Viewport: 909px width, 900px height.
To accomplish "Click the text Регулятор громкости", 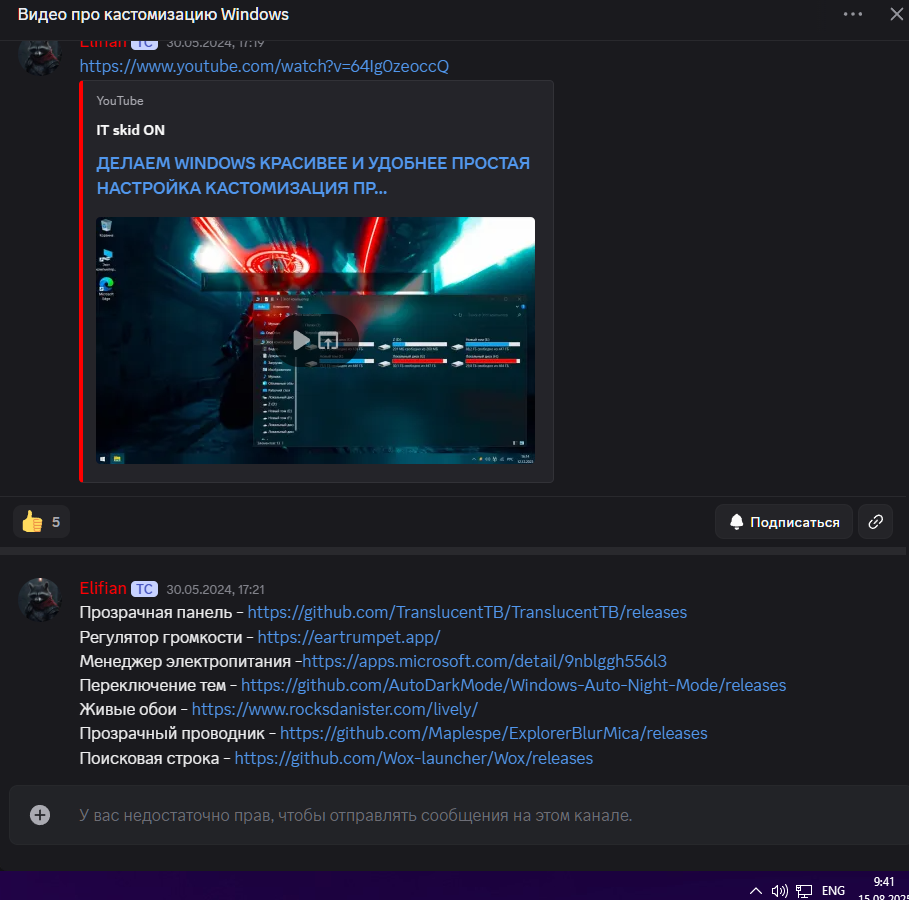I will point(161,637).
